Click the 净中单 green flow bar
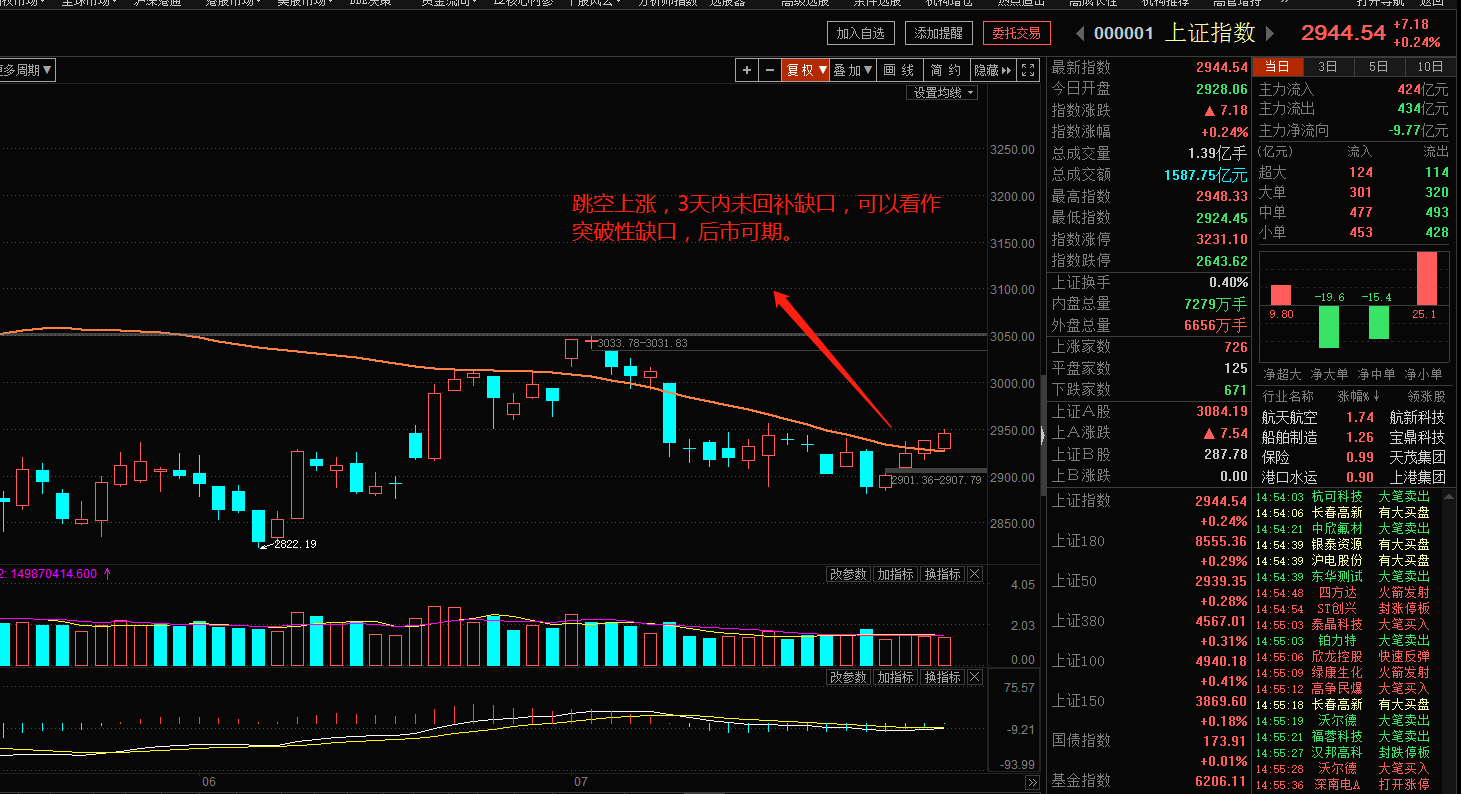 1378,322
